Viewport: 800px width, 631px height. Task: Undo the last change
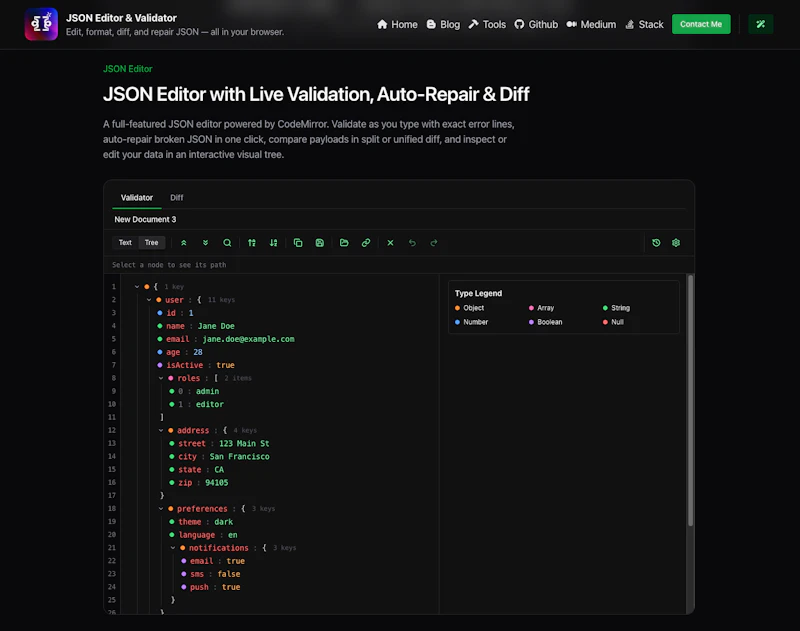[x=412, y=243]
